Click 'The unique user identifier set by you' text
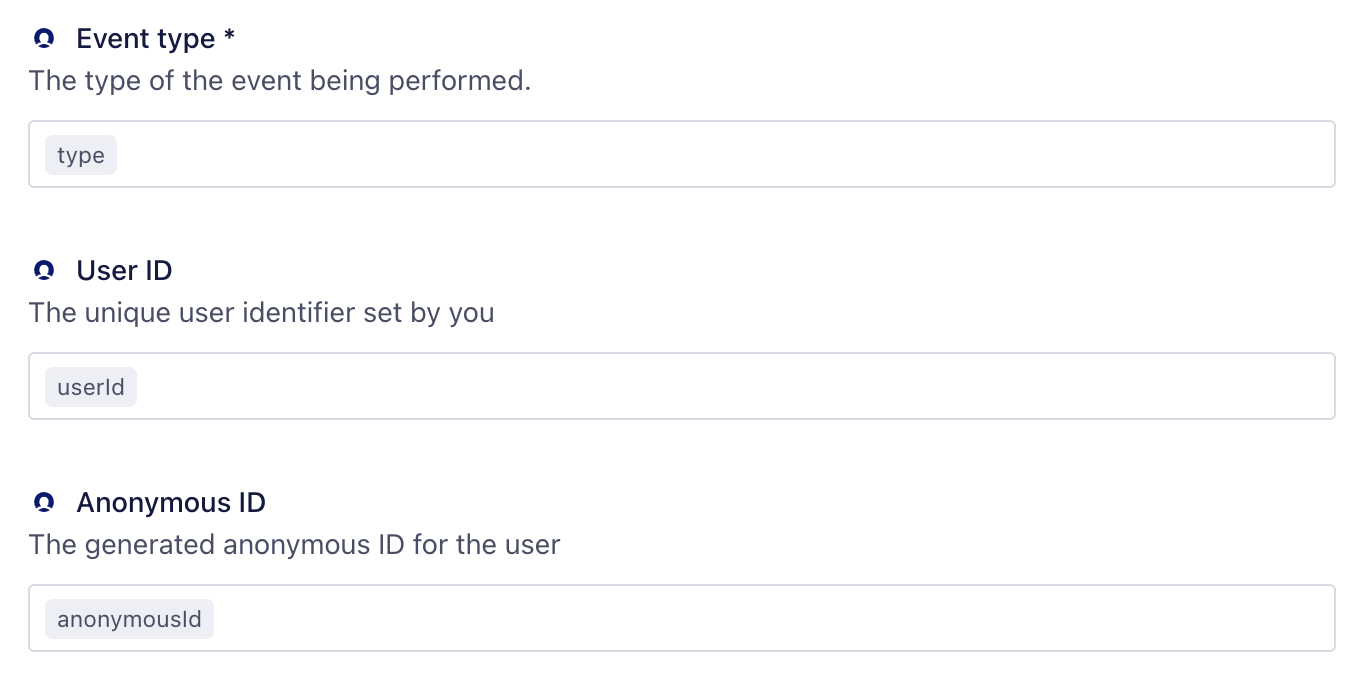The height and width of the screenshot is (690, 1356). (262, 313)
